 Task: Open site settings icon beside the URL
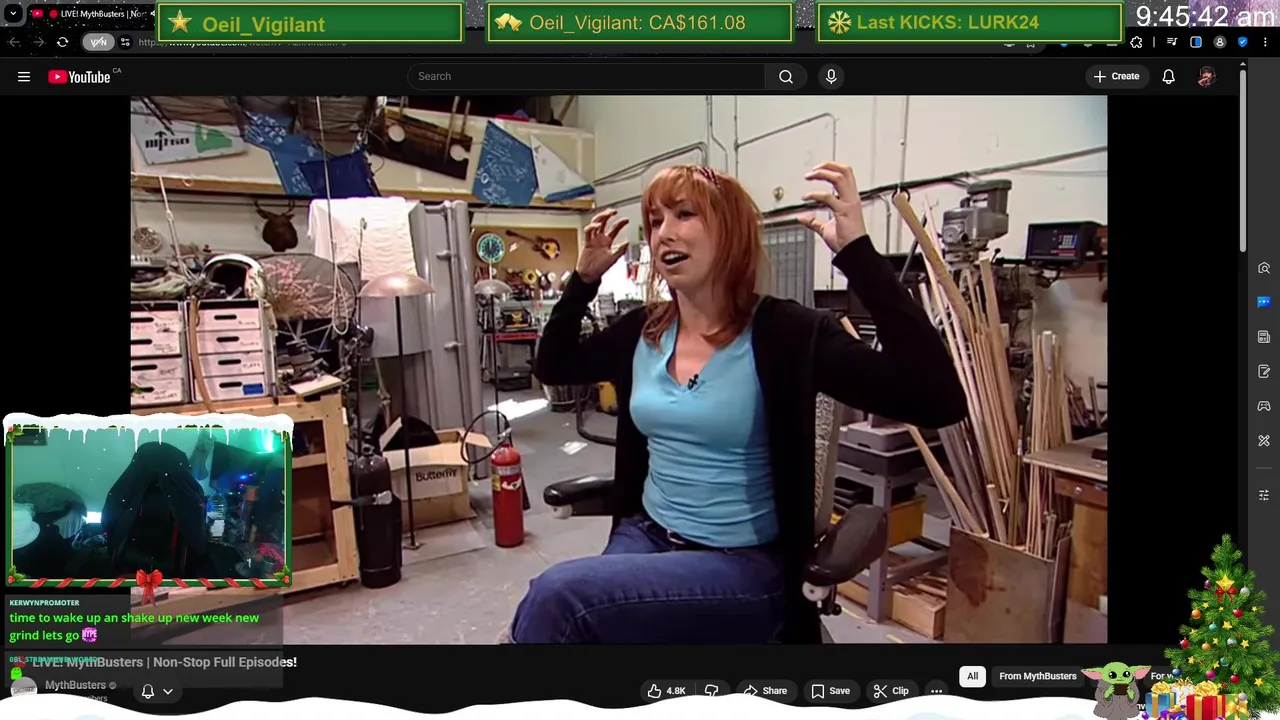pos(125,42)
